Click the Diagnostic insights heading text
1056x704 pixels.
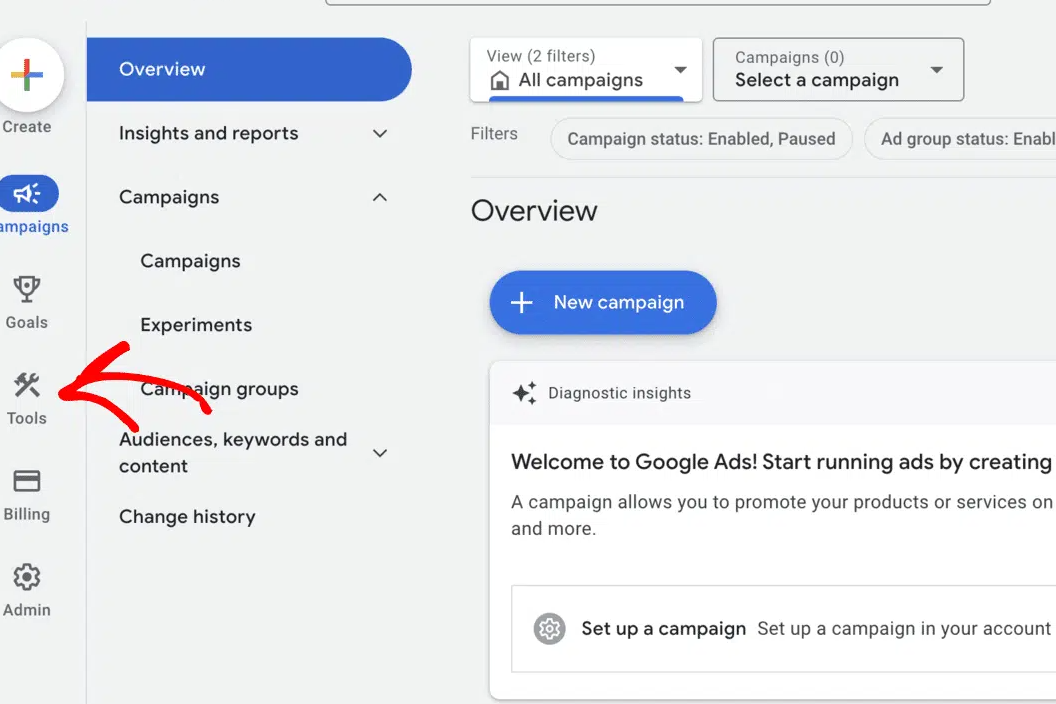[x=620, y=393]
